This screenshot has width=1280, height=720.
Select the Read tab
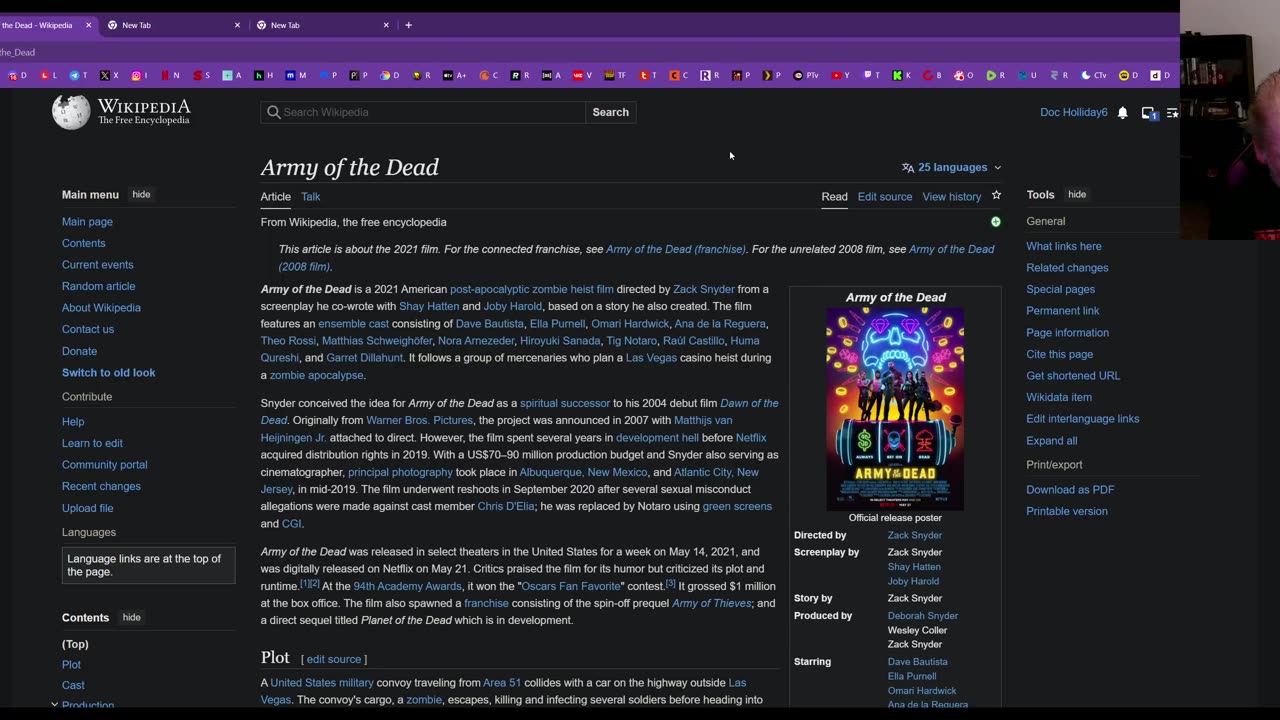click(834, 197)
